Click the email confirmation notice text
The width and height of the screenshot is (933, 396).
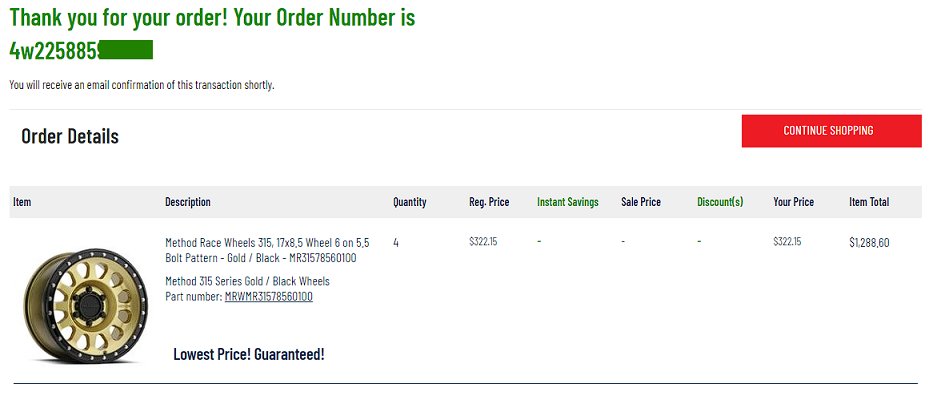pos(142,85)
